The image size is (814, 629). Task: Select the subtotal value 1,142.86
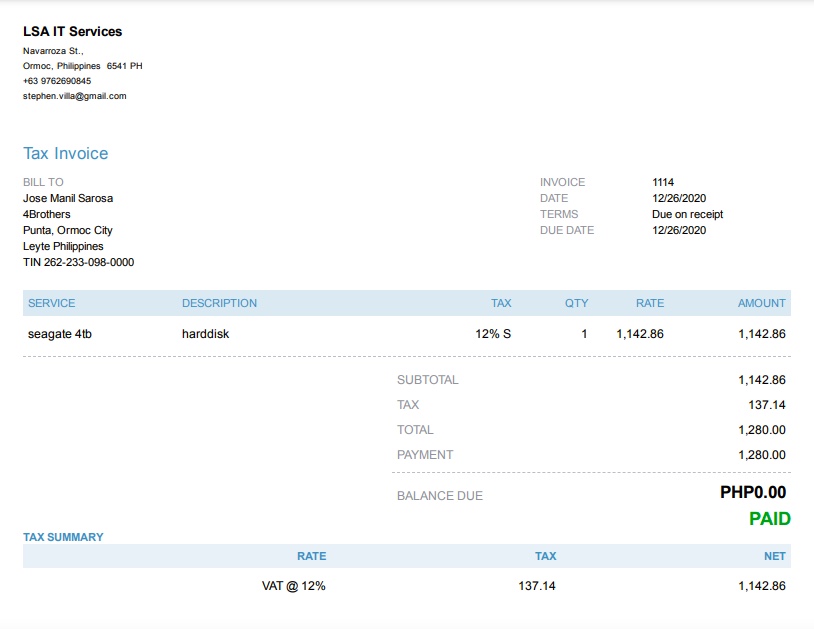[x=762, y=380]
